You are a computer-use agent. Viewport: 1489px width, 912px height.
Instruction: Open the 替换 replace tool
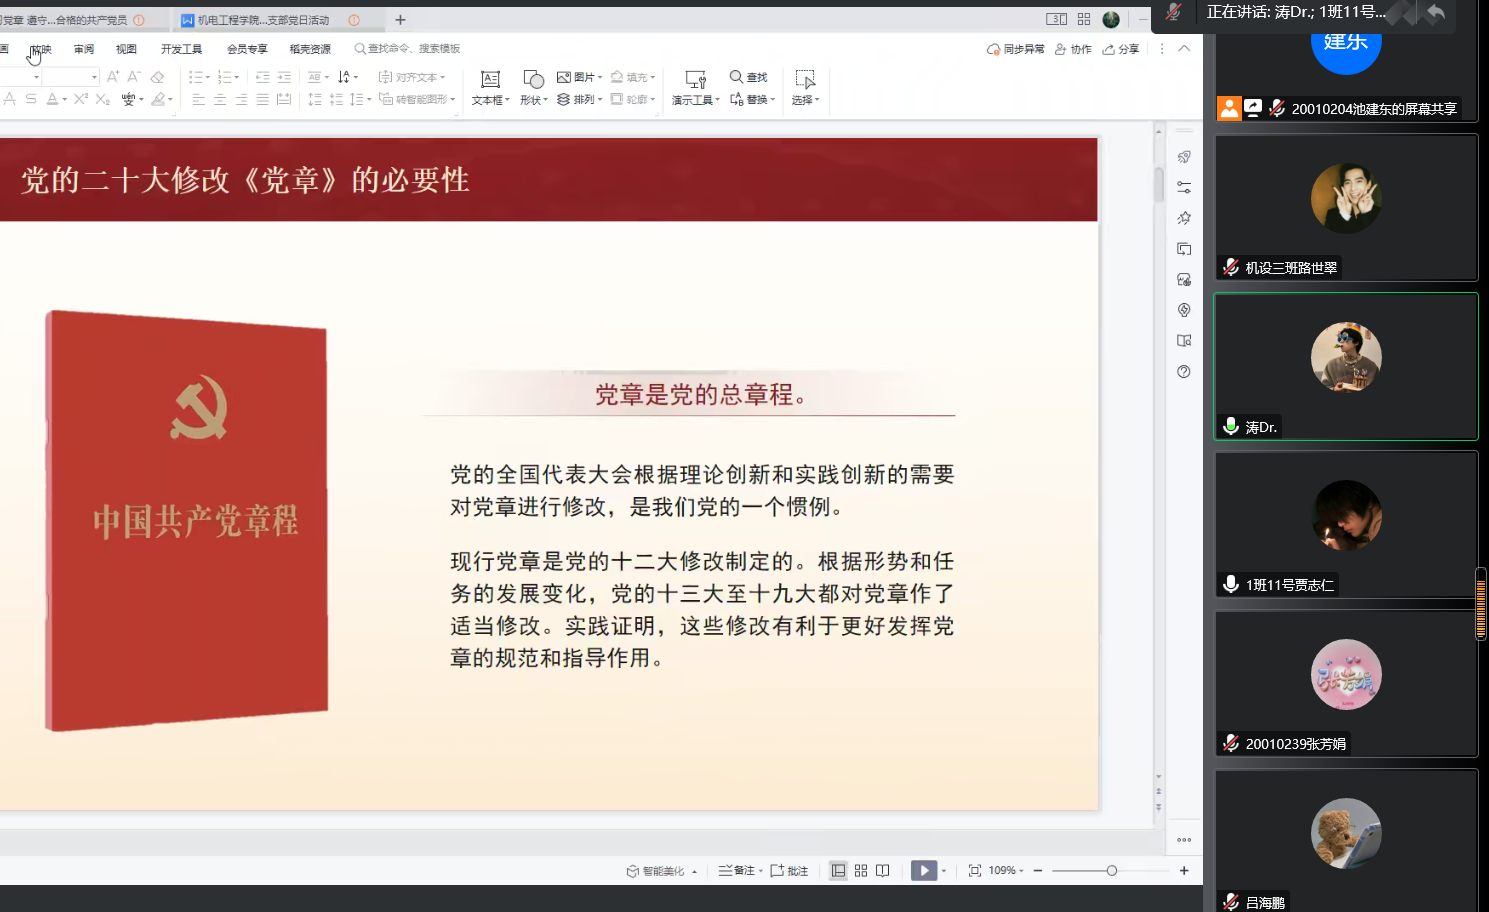click(752, 99)
